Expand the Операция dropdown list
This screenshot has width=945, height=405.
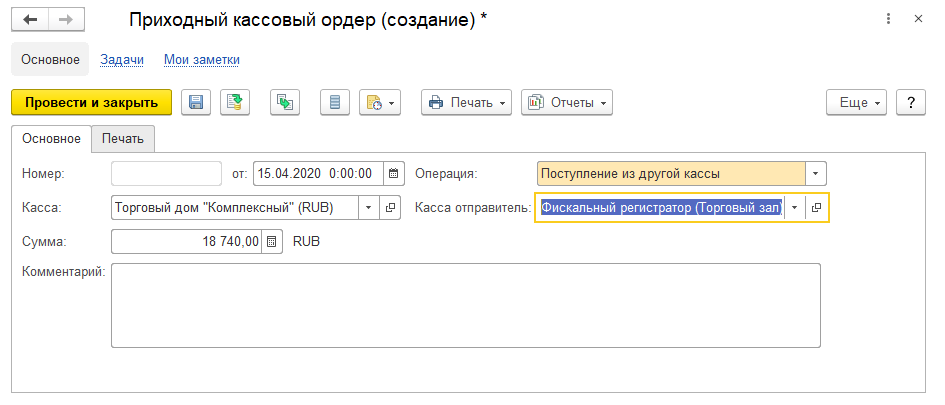[816, 173]
